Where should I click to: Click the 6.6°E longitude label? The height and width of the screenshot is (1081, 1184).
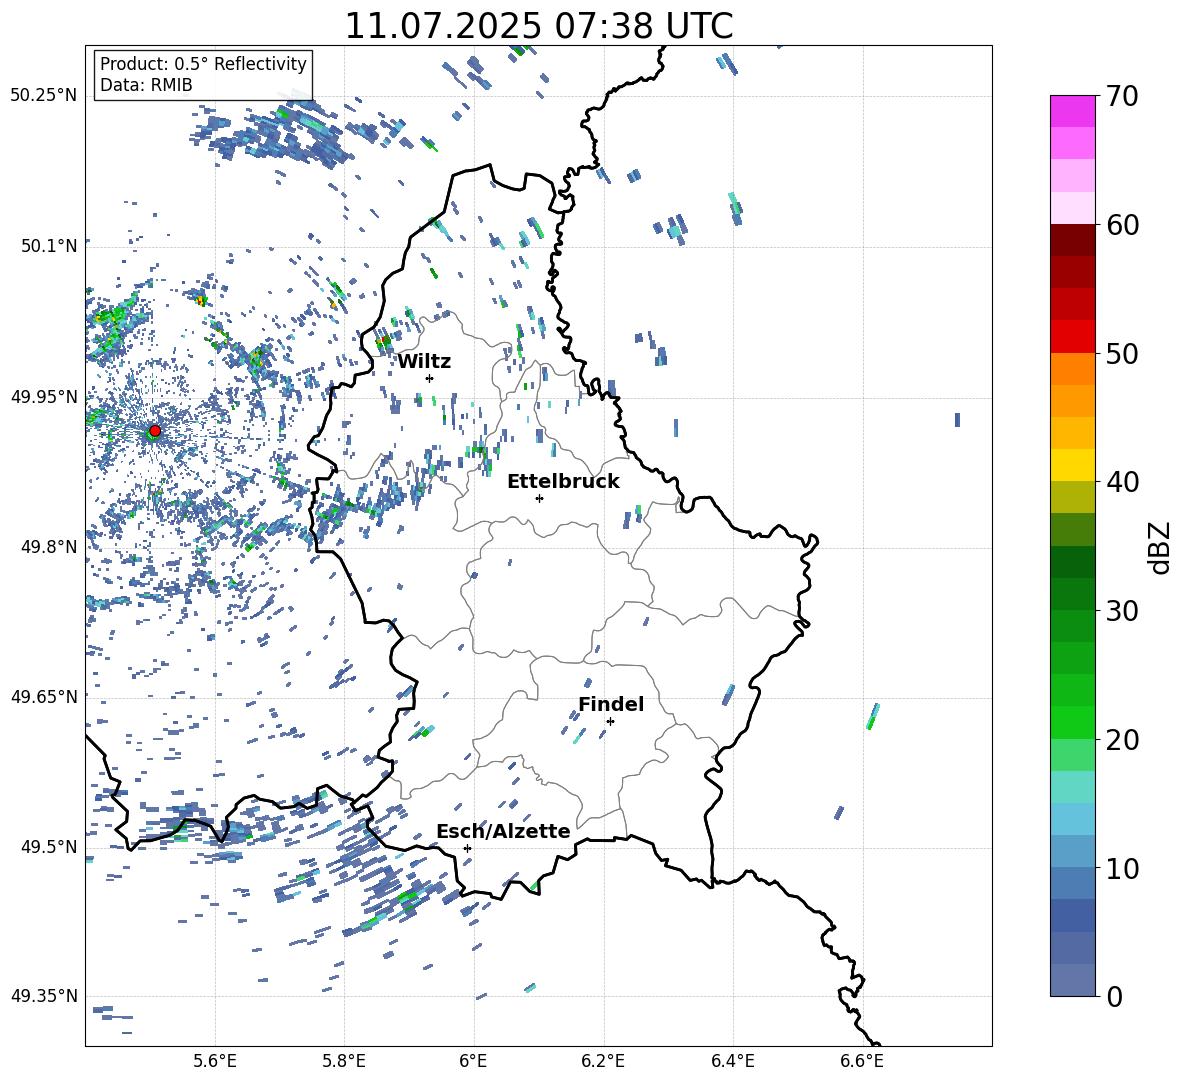click(862, 1062)
